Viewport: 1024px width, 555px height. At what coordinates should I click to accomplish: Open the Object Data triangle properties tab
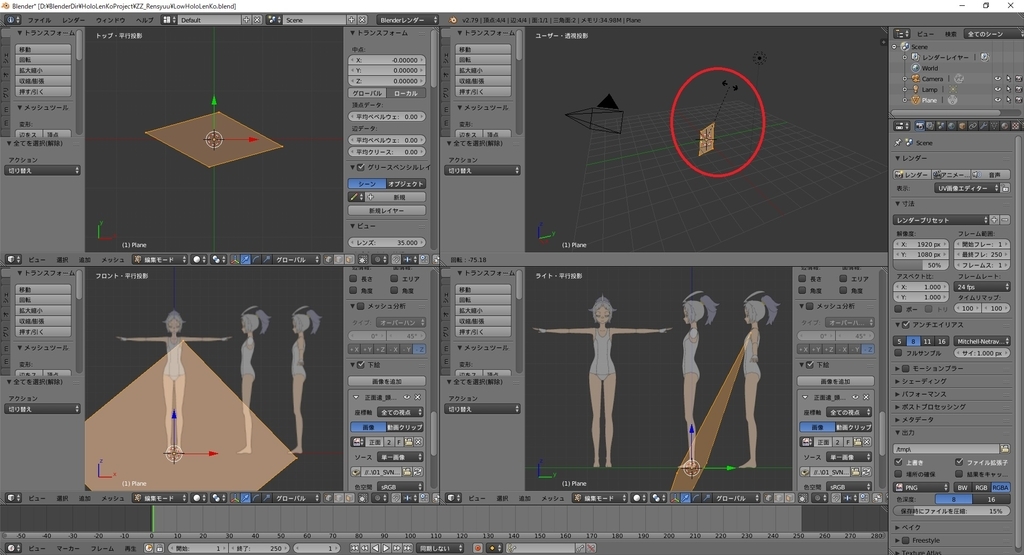pyautogui.click(x=994, y=126)
